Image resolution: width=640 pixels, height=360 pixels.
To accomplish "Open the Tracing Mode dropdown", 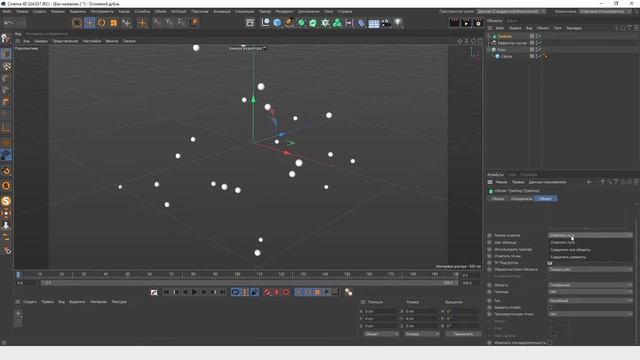I will click(590, 235).
